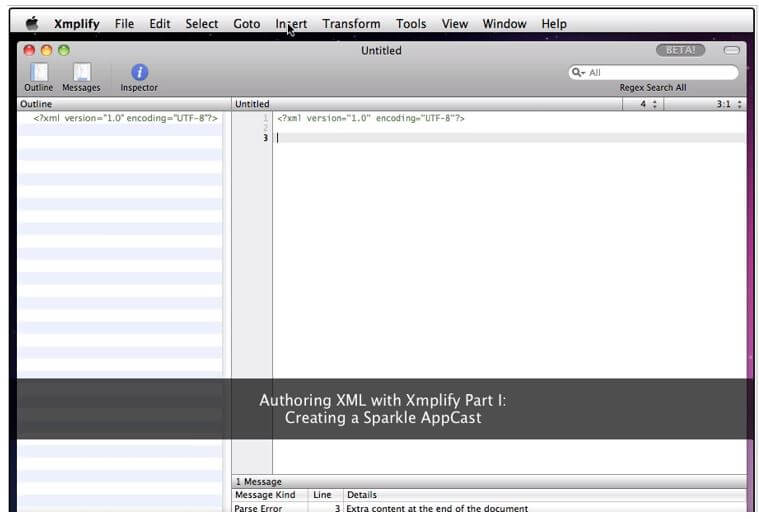
Task: Open the Xmplify application menu
Action: (76, 24)
